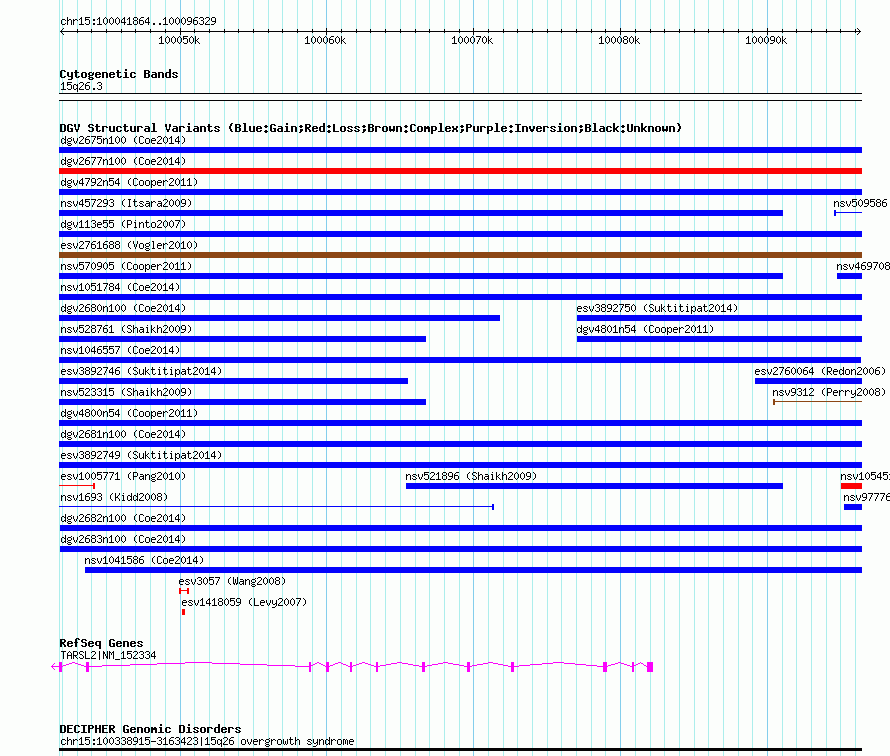Image resolution: width=890 pixels, height=756 pixels.
Task: Click the 100050k ruler mark
Action: tap(179, 40)
